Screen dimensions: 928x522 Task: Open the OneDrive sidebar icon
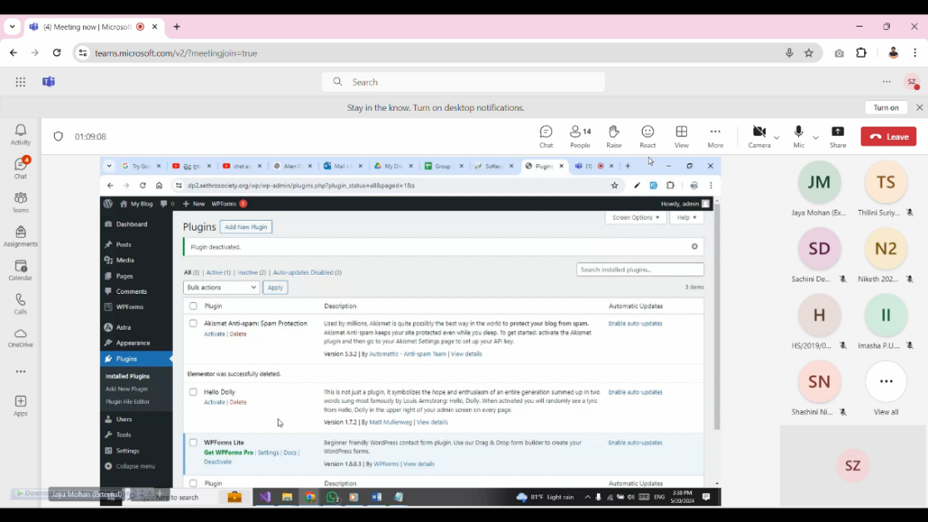[20, 338]
